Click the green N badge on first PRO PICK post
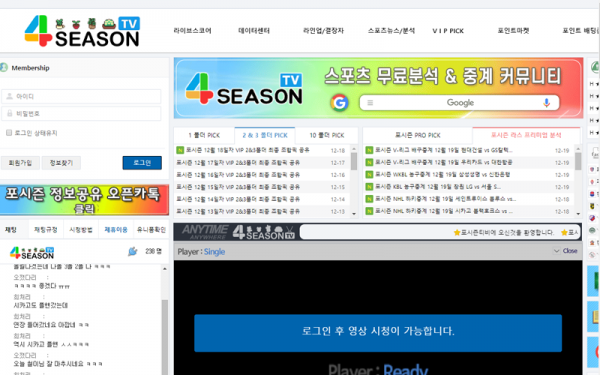600x375 pixels. point(369,150)
